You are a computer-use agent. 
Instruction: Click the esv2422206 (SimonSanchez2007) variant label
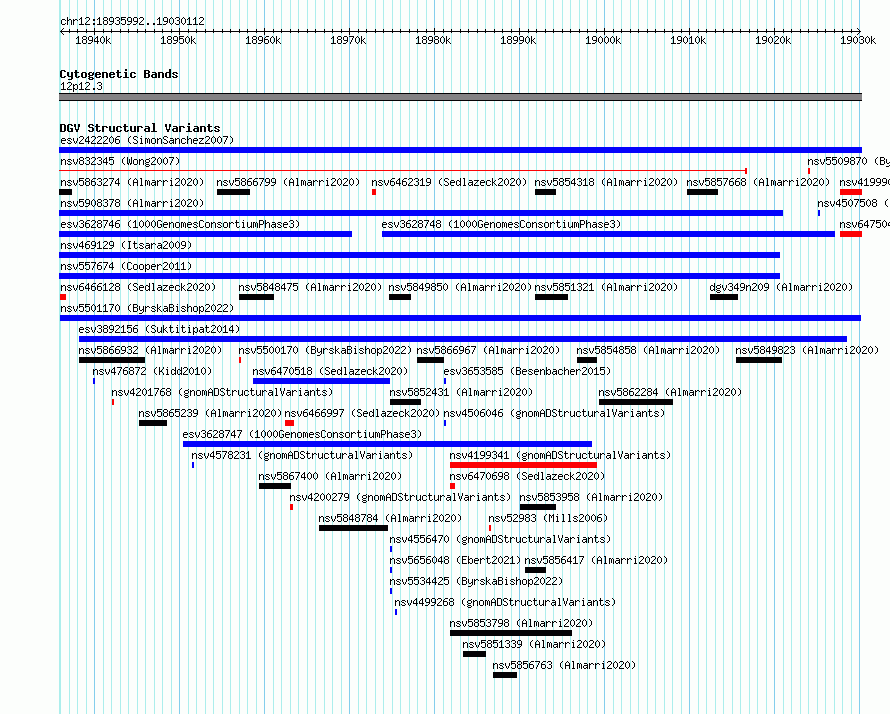147,140
